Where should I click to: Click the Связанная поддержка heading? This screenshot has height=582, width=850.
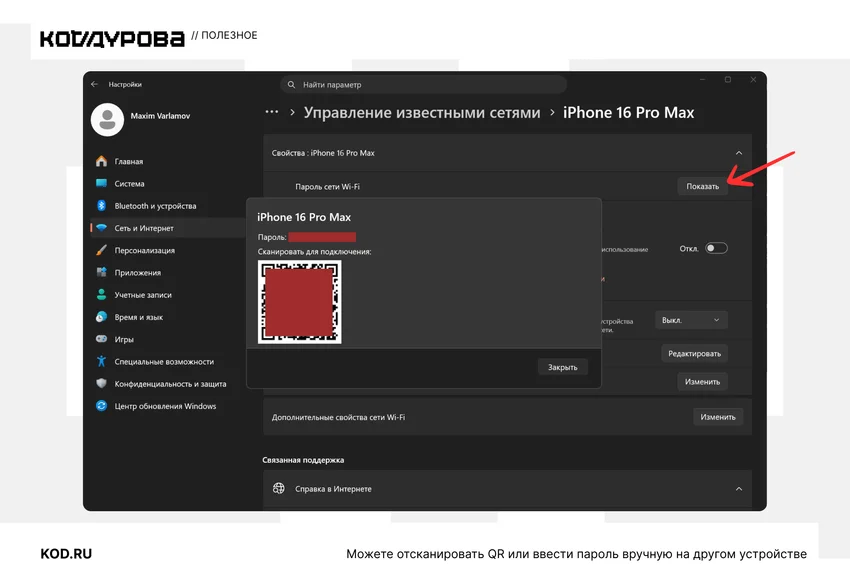pos(303,460)
